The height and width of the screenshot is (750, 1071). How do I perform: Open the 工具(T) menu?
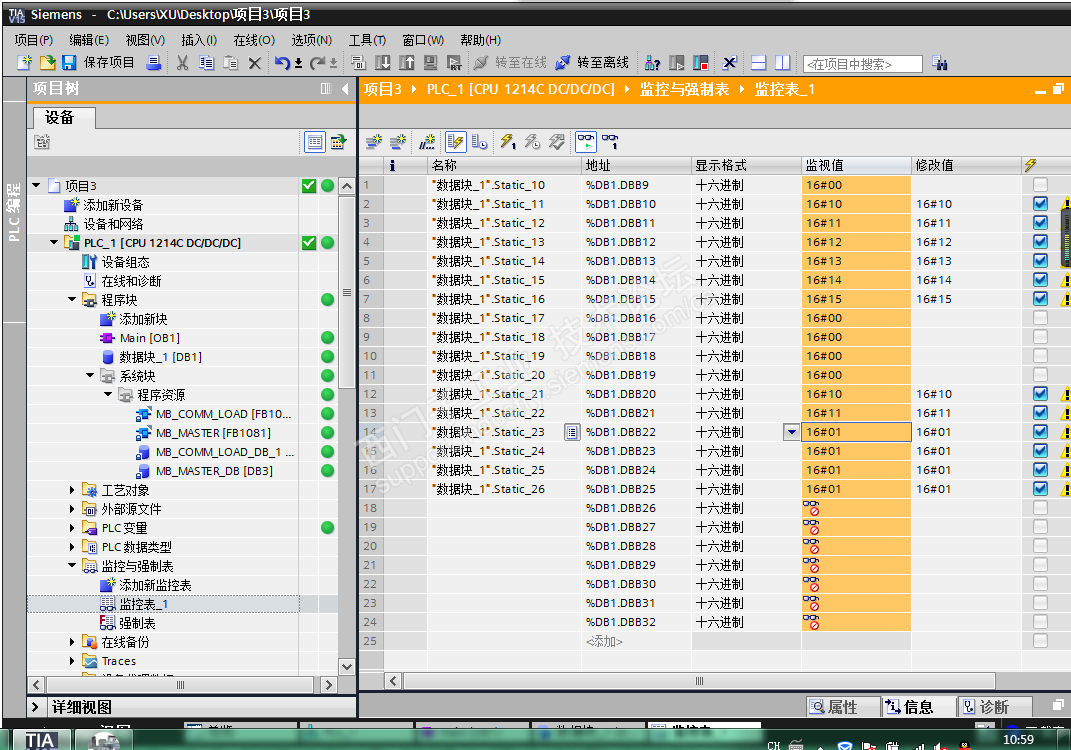coord(367,40)
